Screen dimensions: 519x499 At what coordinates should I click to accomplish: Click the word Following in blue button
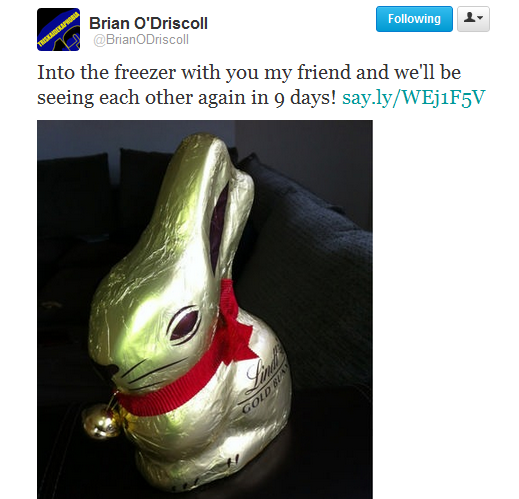tap(414, 19)
